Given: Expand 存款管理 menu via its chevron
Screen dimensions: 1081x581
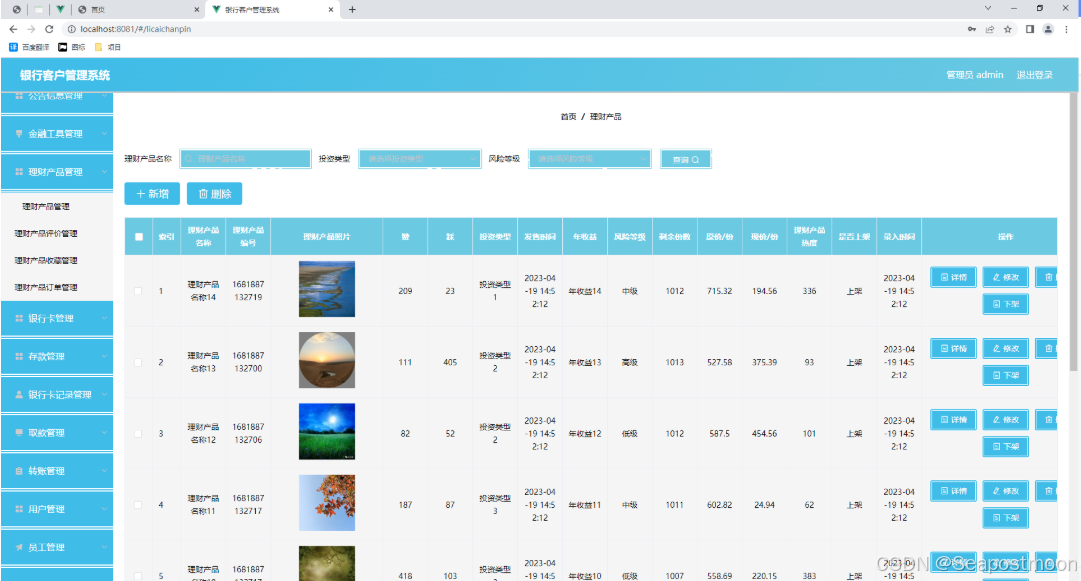Looking at the screenshot, I should 104,356.
